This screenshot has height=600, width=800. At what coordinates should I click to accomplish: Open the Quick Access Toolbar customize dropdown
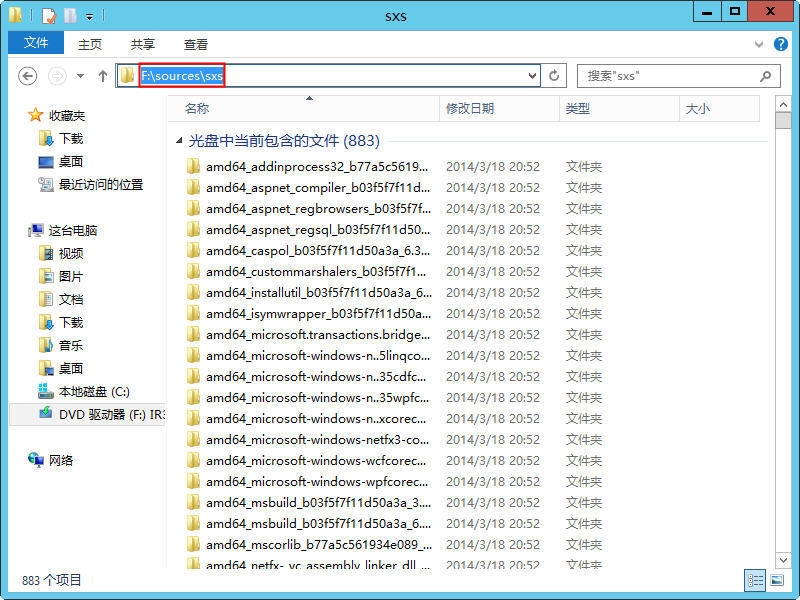[x=89, y=17]
